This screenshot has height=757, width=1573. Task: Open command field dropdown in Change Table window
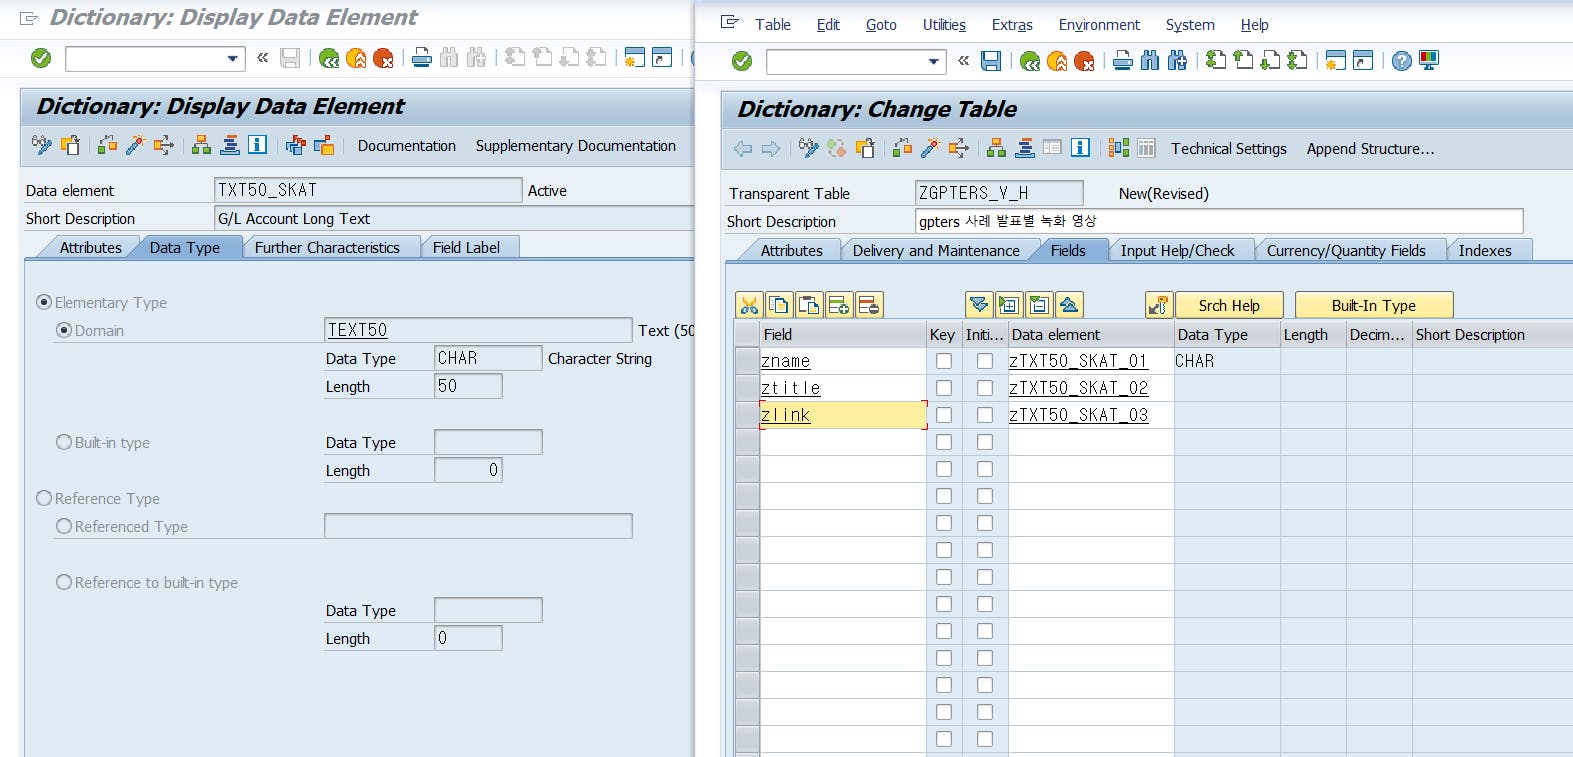(x=933, y=62)
